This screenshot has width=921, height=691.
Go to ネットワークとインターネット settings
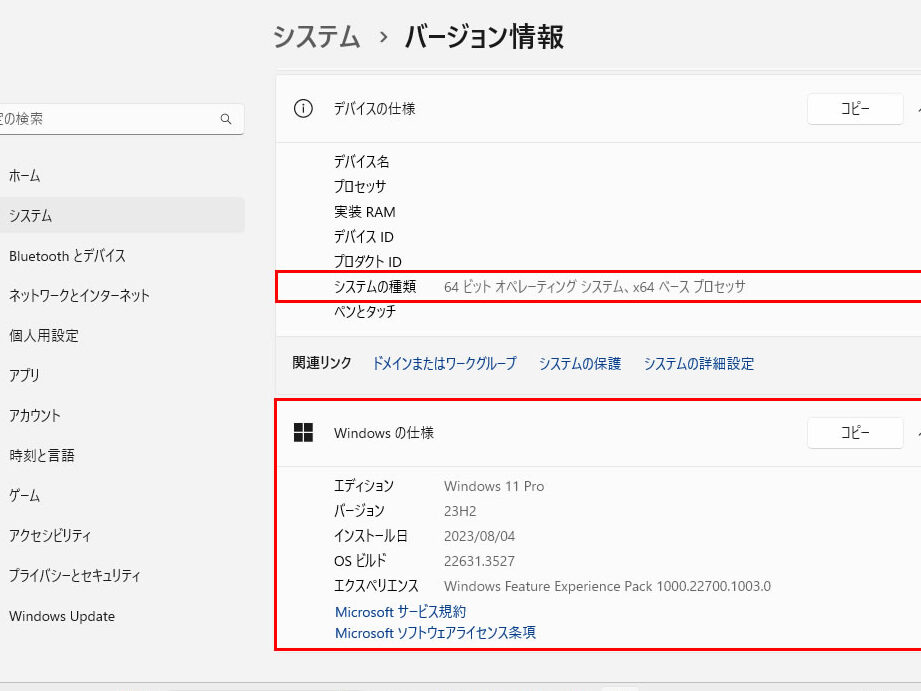click(79, 296)
